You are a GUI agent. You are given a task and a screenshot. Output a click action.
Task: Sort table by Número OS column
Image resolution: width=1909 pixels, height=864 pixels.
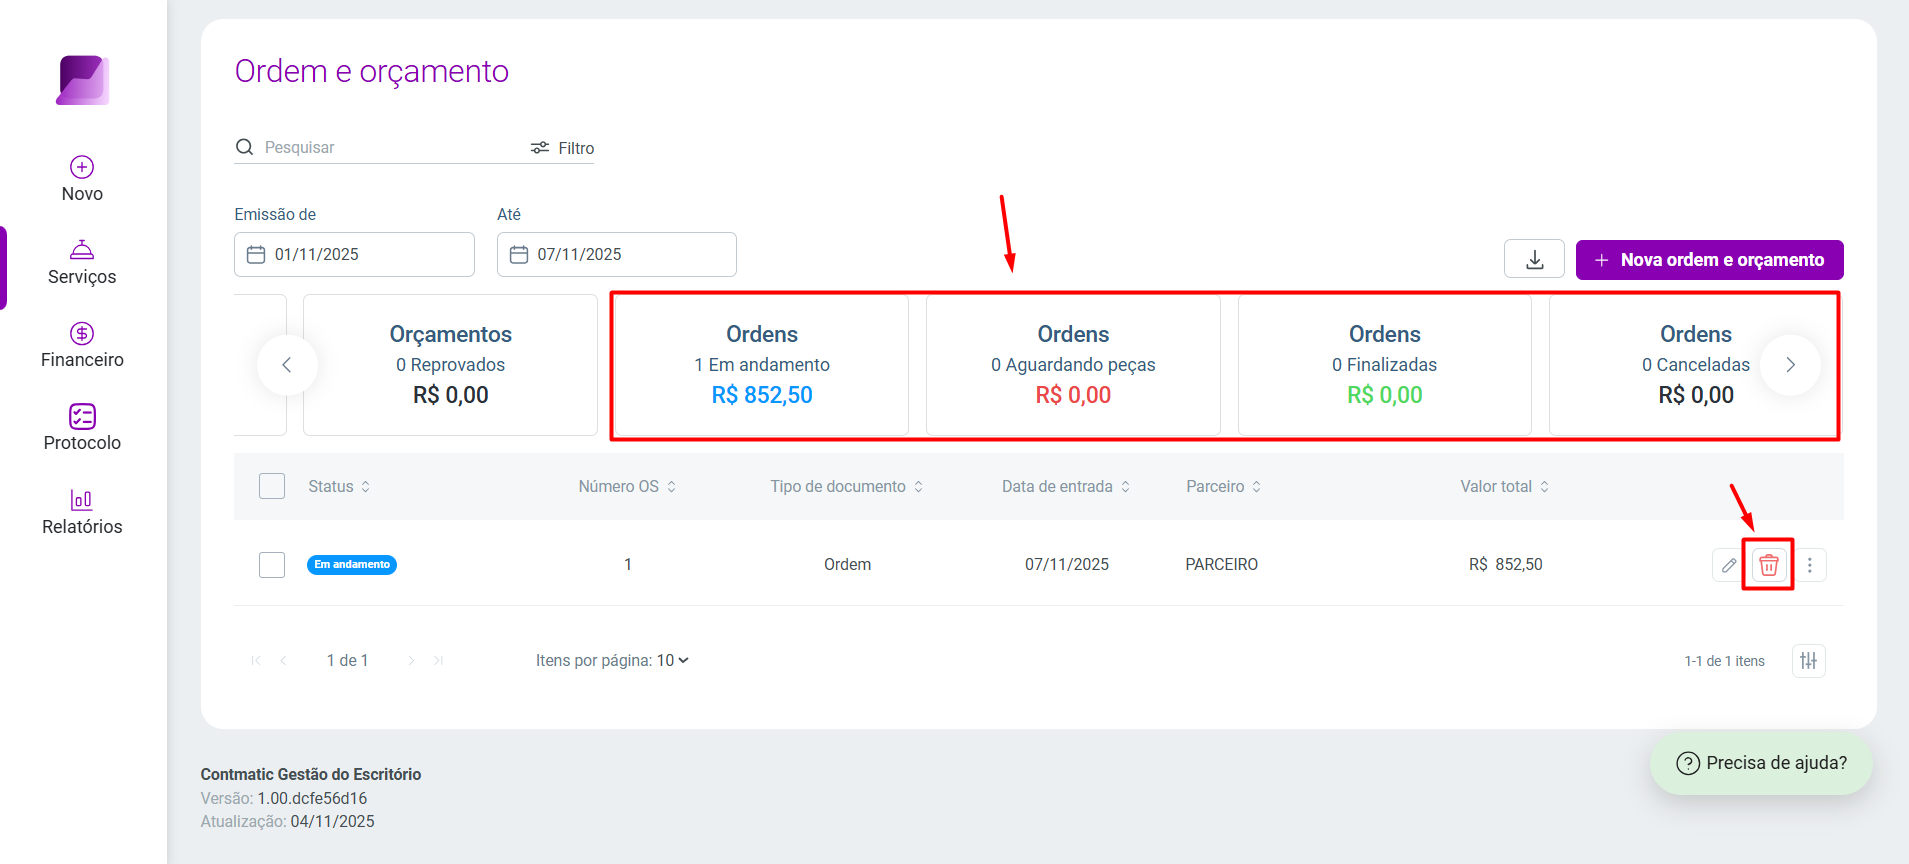tap(627, 486)
